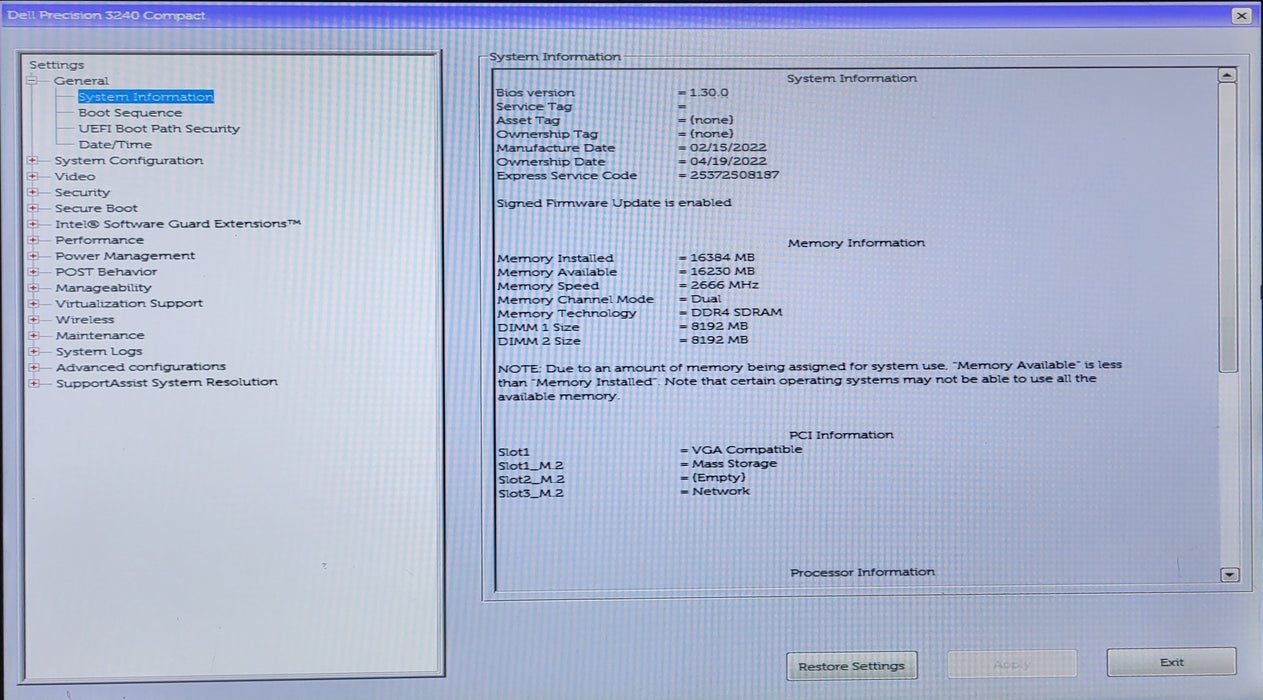Click Express Service Code value 25372508187
This screenshot has height=700, width=1263.
[734, 175]
